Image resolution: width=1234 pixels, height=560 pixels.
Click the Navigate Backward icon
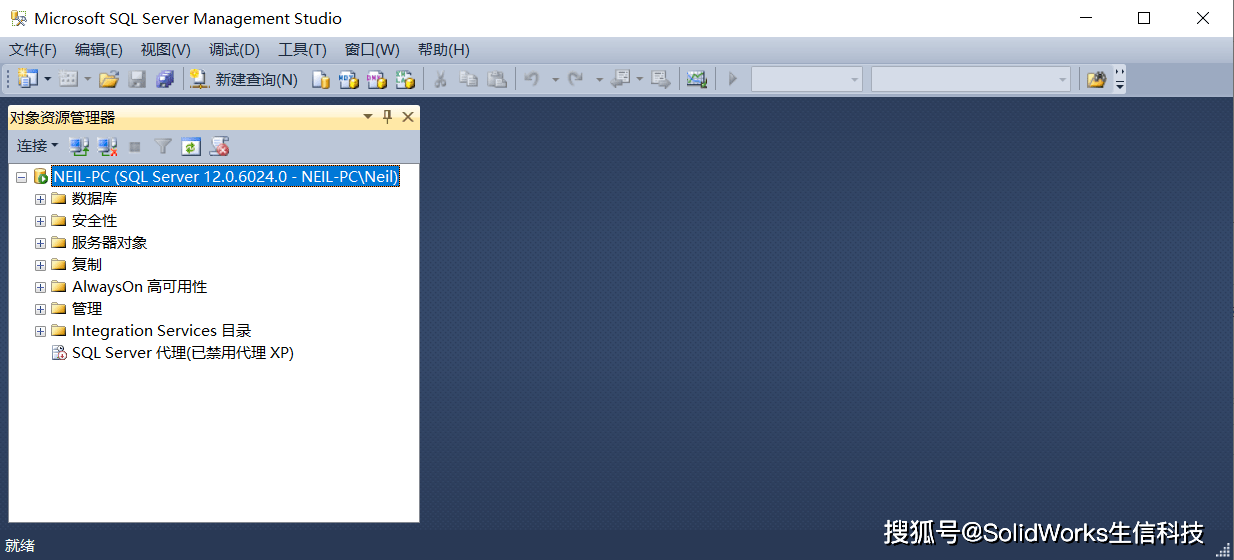coord(621,79)
